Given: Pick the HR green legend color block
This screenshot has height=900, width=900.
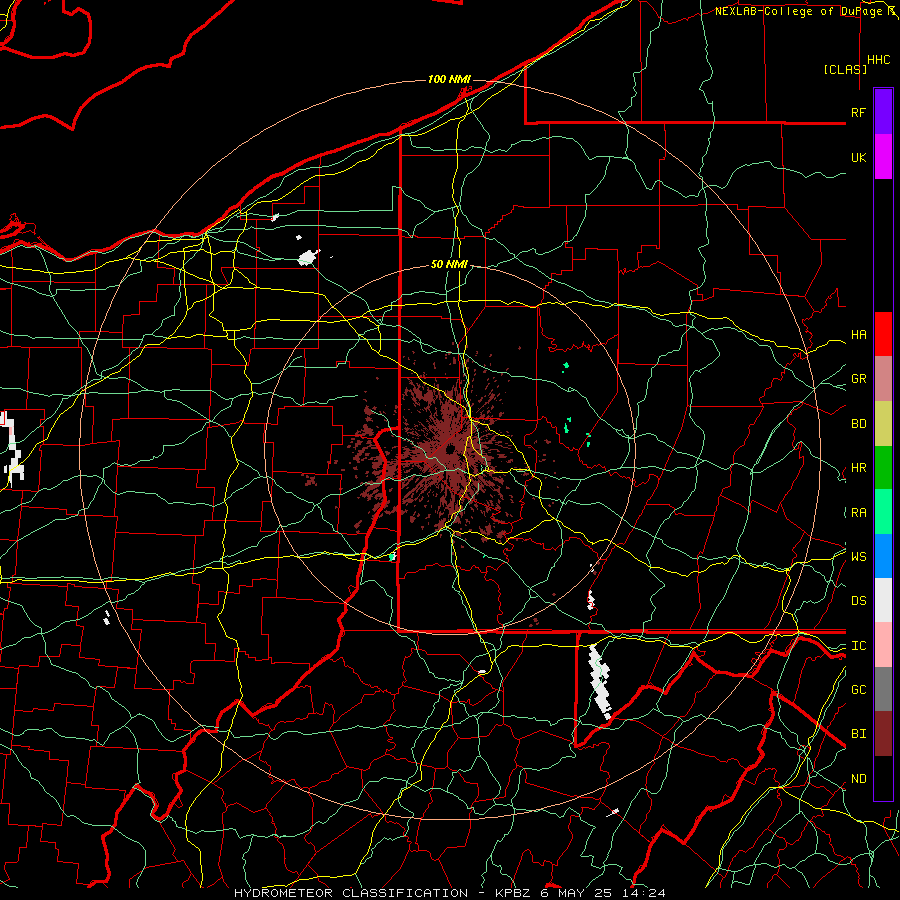Looking at the screenshot, I should point(883,468).
